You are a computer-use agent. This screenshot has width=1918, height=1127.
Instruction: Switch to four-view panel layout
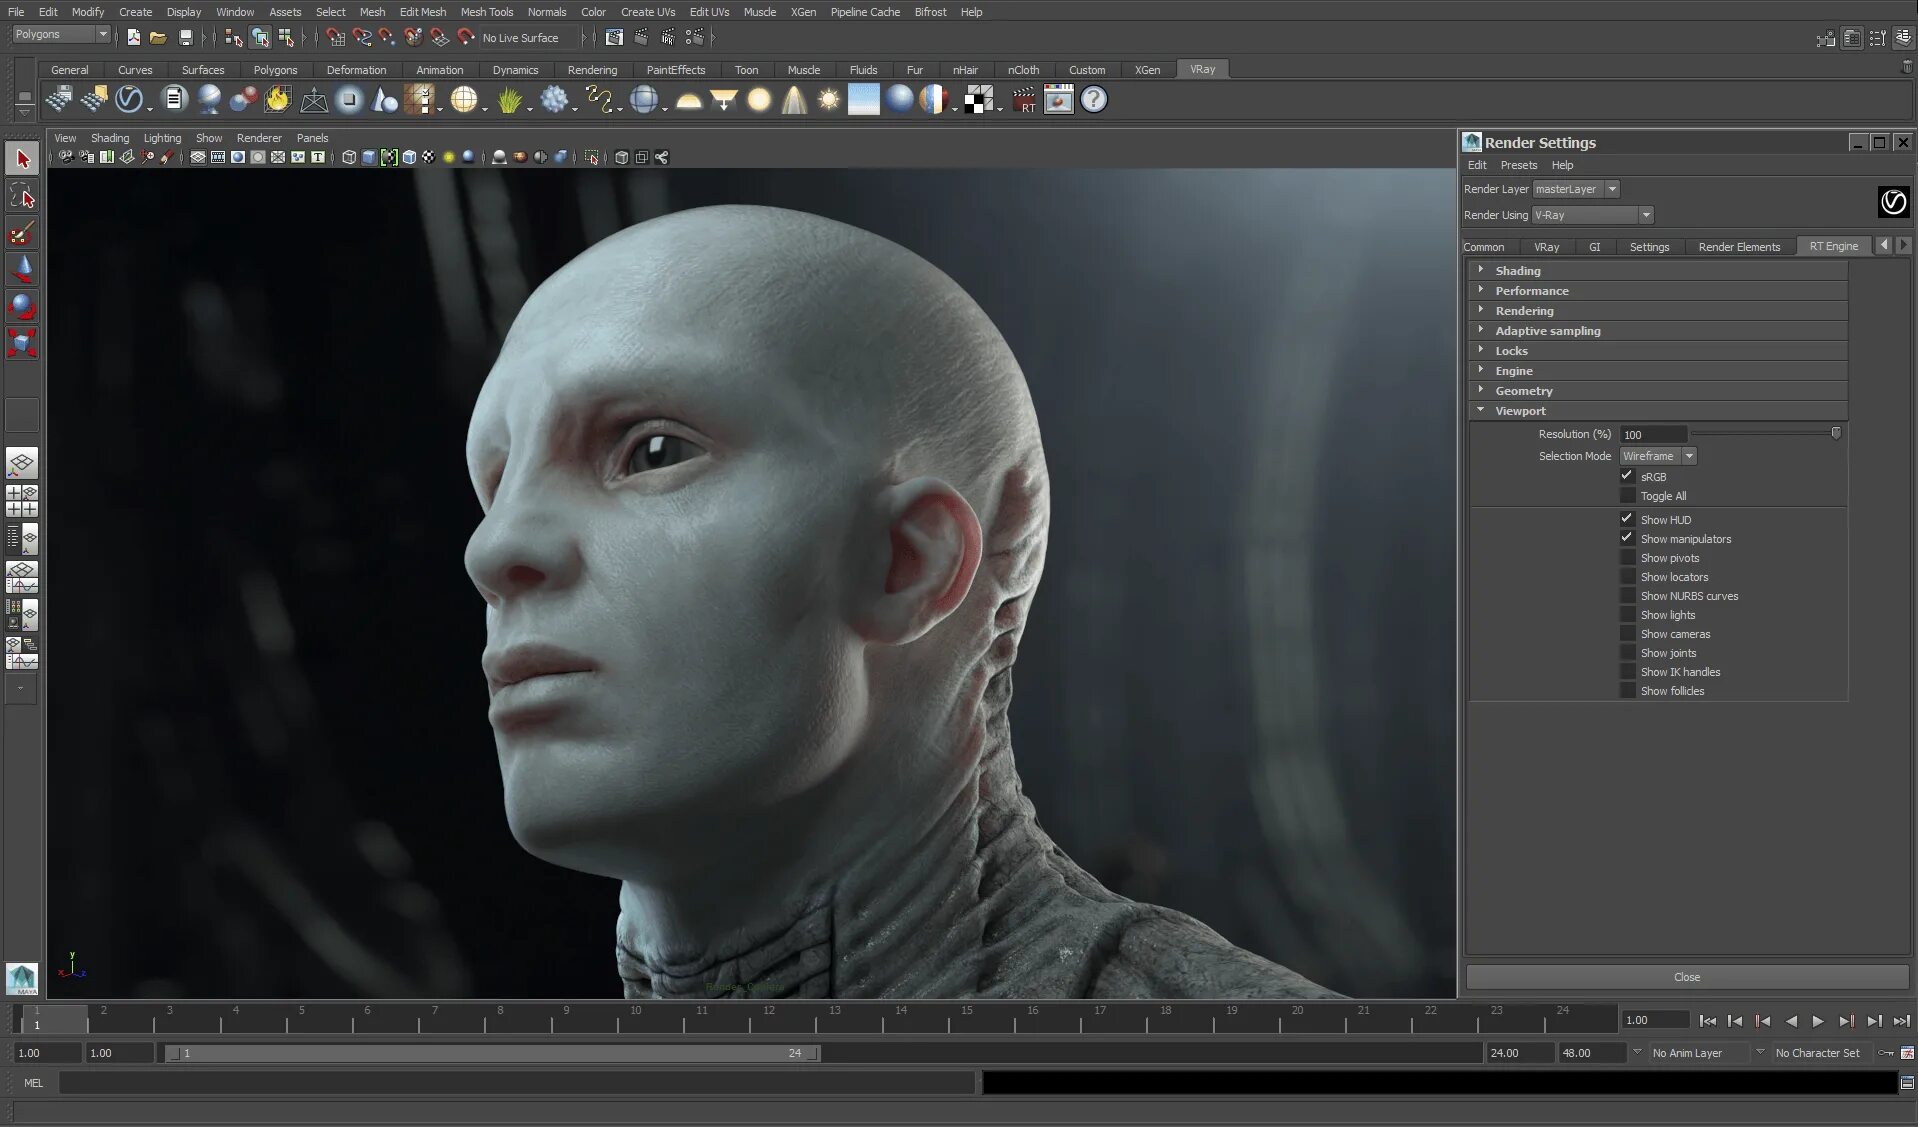click(x=22, y=501)
